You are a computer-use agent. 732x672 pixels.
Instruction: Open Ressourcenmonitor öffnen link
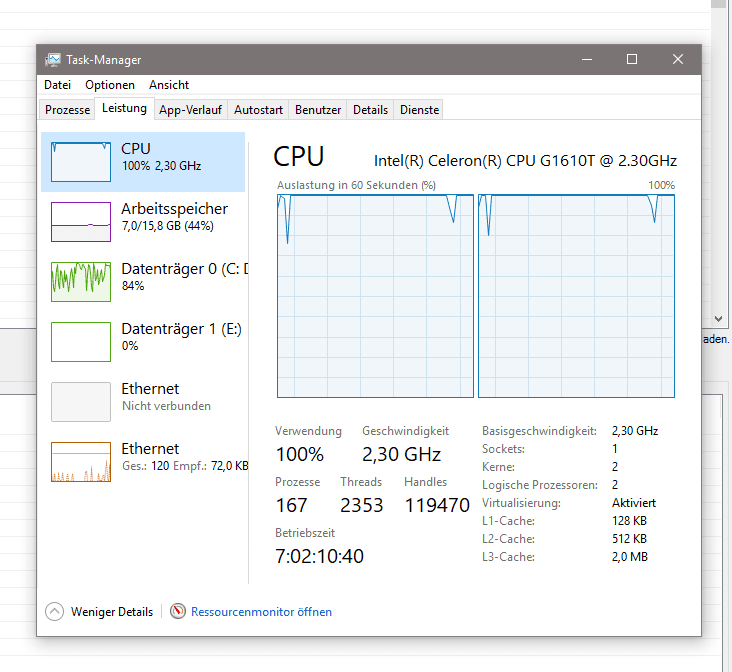coord(261,612)
